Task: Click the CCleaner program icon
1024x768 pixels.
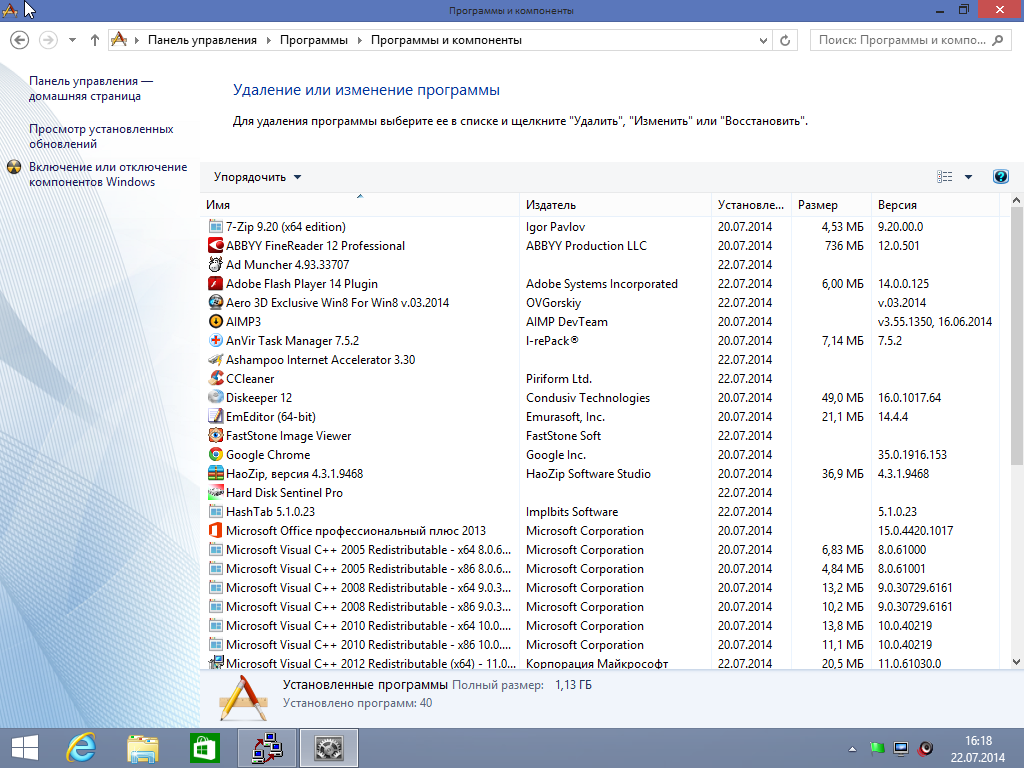Action: pos(216,378)
